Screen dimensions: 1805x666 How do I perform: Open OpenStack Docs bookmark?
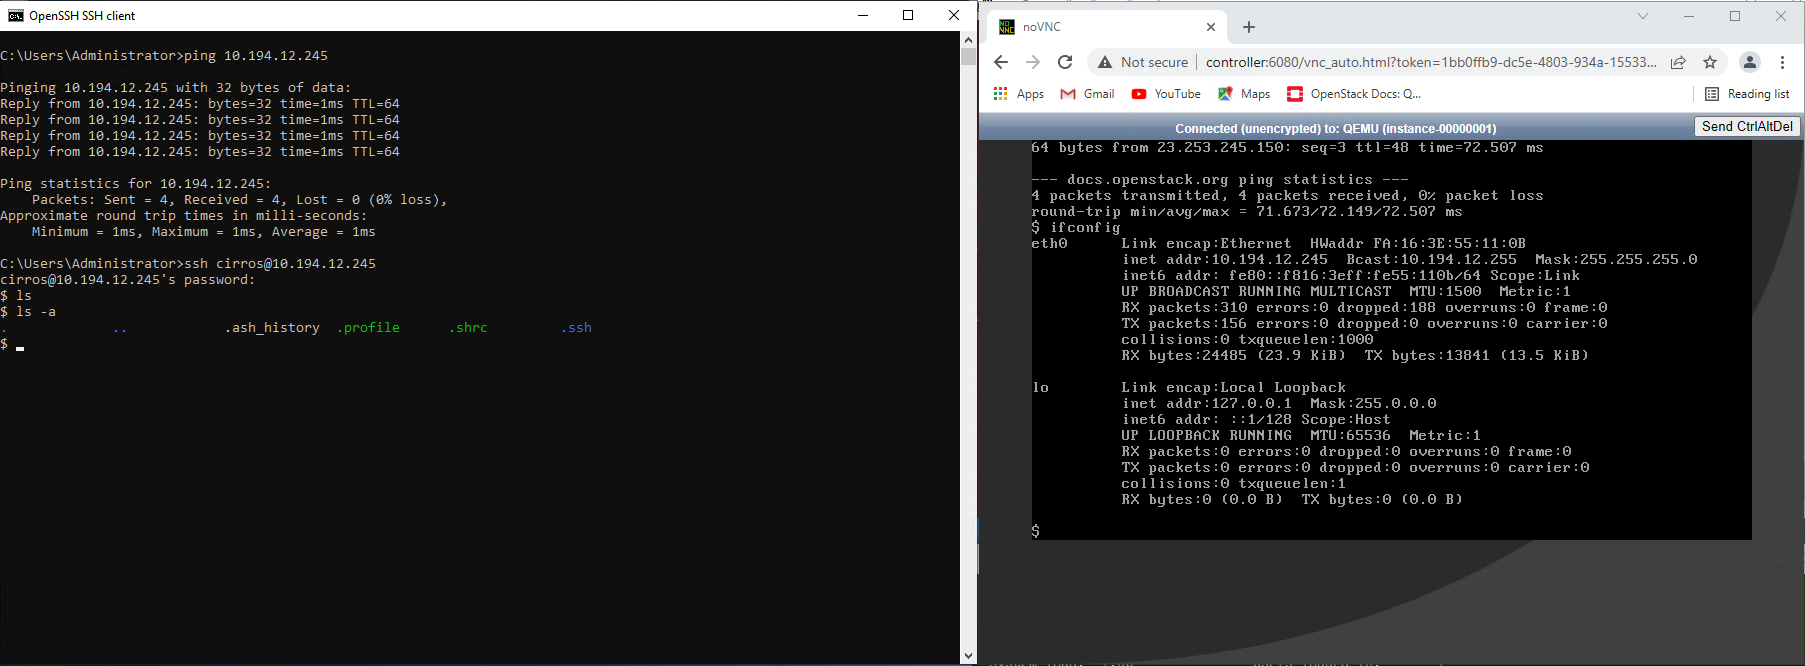(x=1354, y=94)
